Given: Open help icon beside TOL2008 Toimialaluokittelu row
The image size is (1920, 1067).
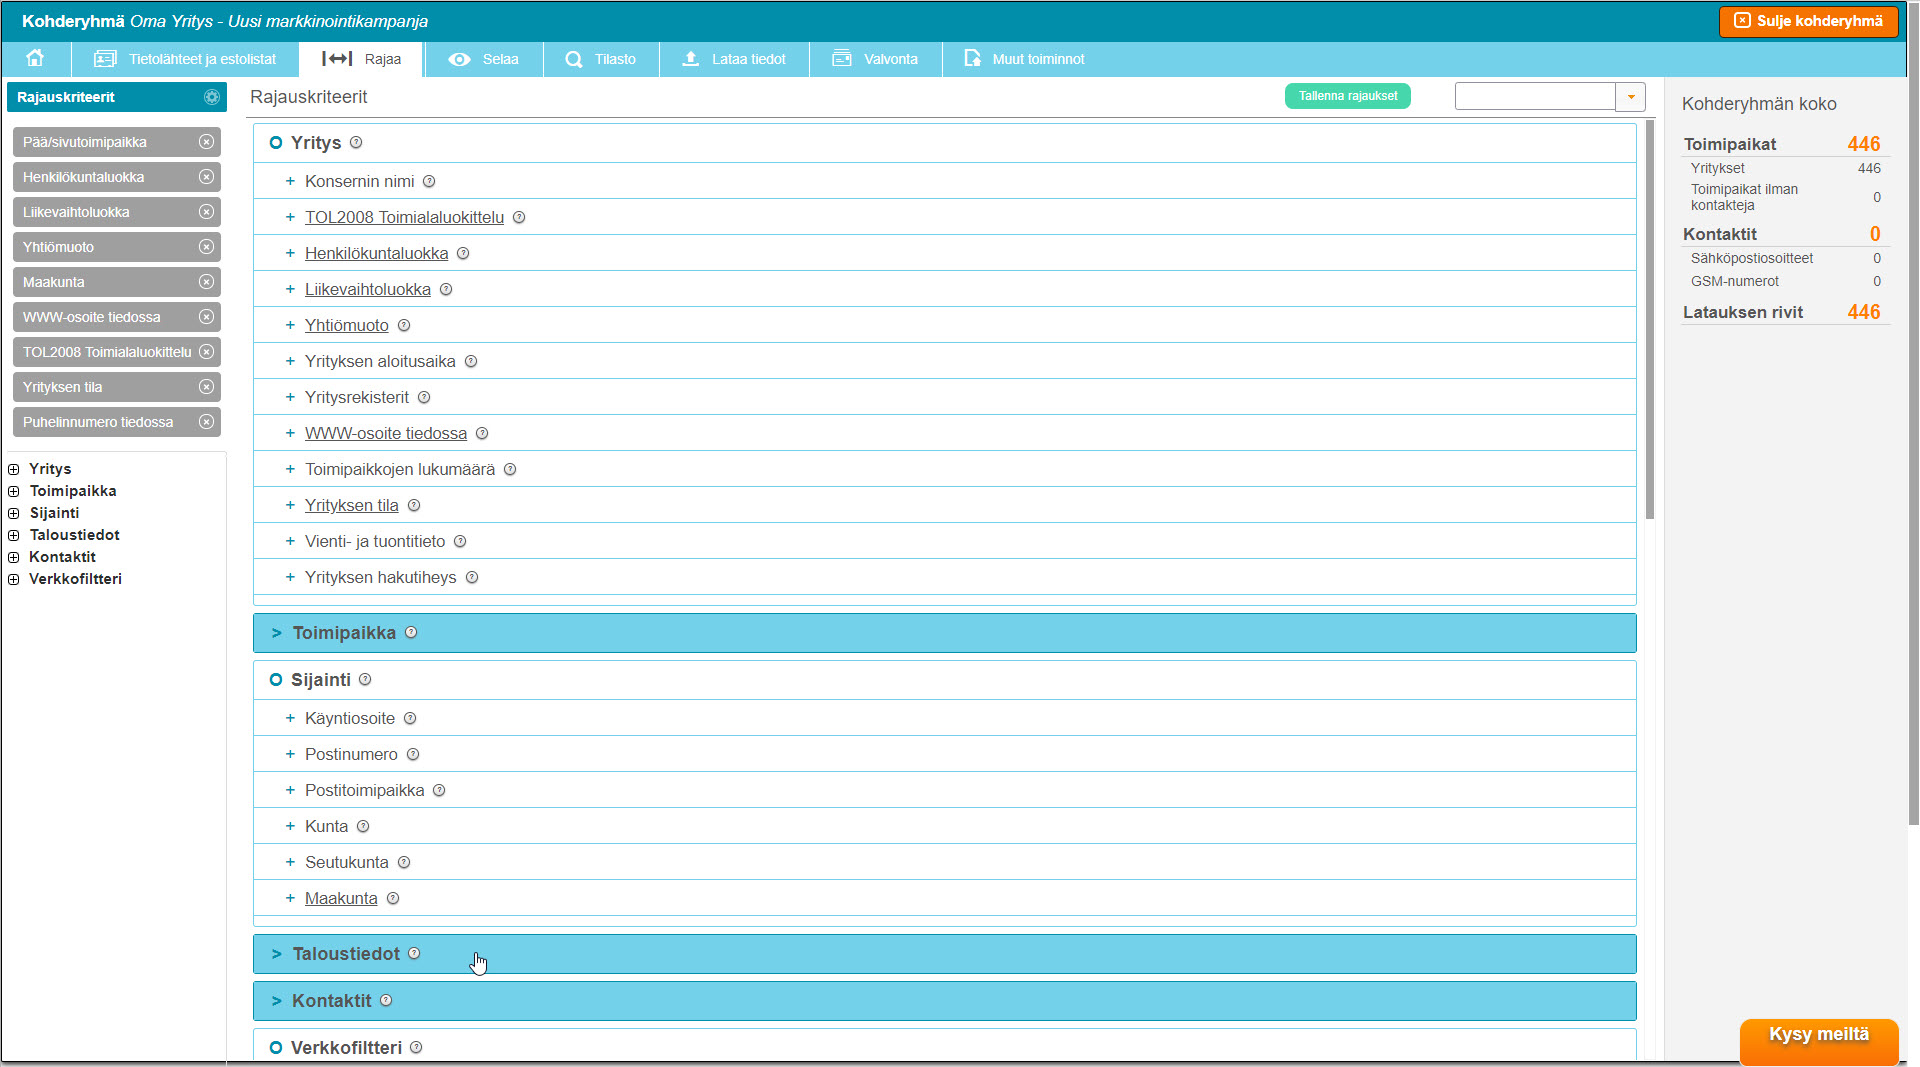Looking at the screenshot, I should click(x=519, y=217).
